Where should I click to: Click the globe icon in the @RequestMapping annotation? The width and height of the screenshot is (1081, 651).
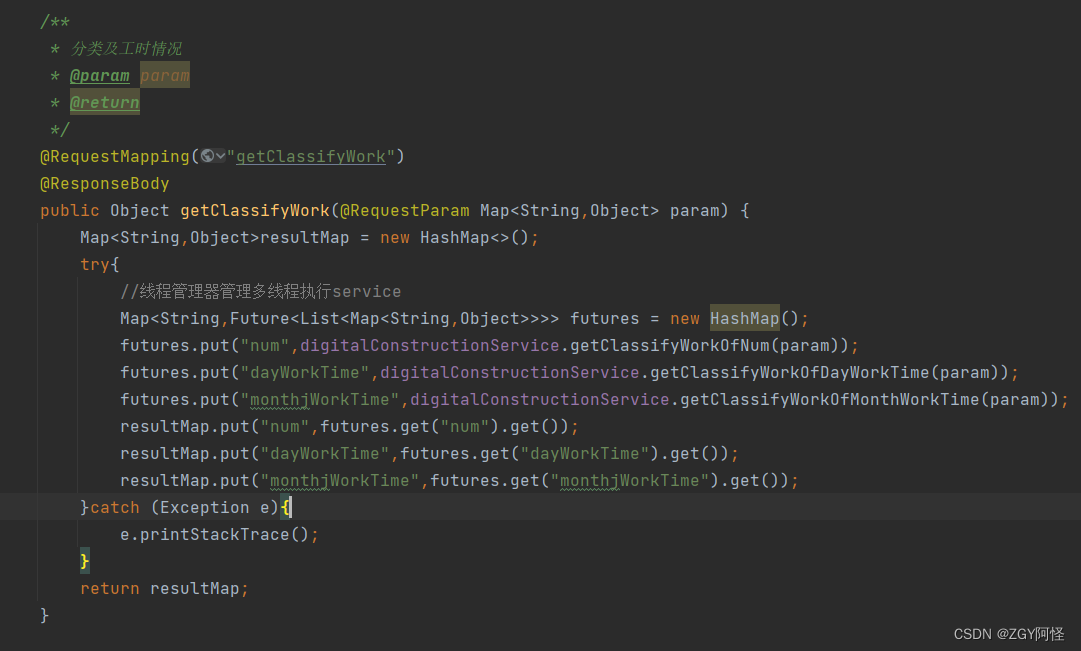point(208,156)
